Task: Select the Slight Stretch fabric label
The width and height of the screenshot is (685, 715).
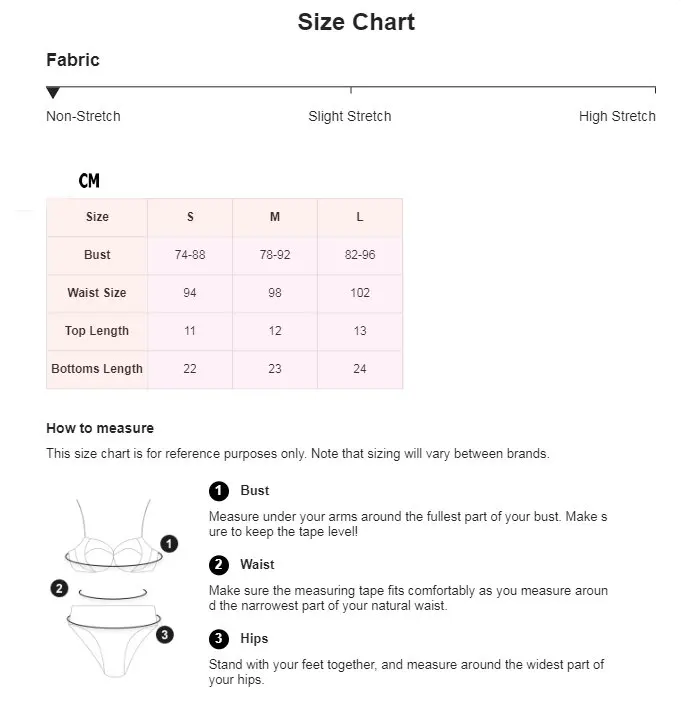Action: (350, 116)
